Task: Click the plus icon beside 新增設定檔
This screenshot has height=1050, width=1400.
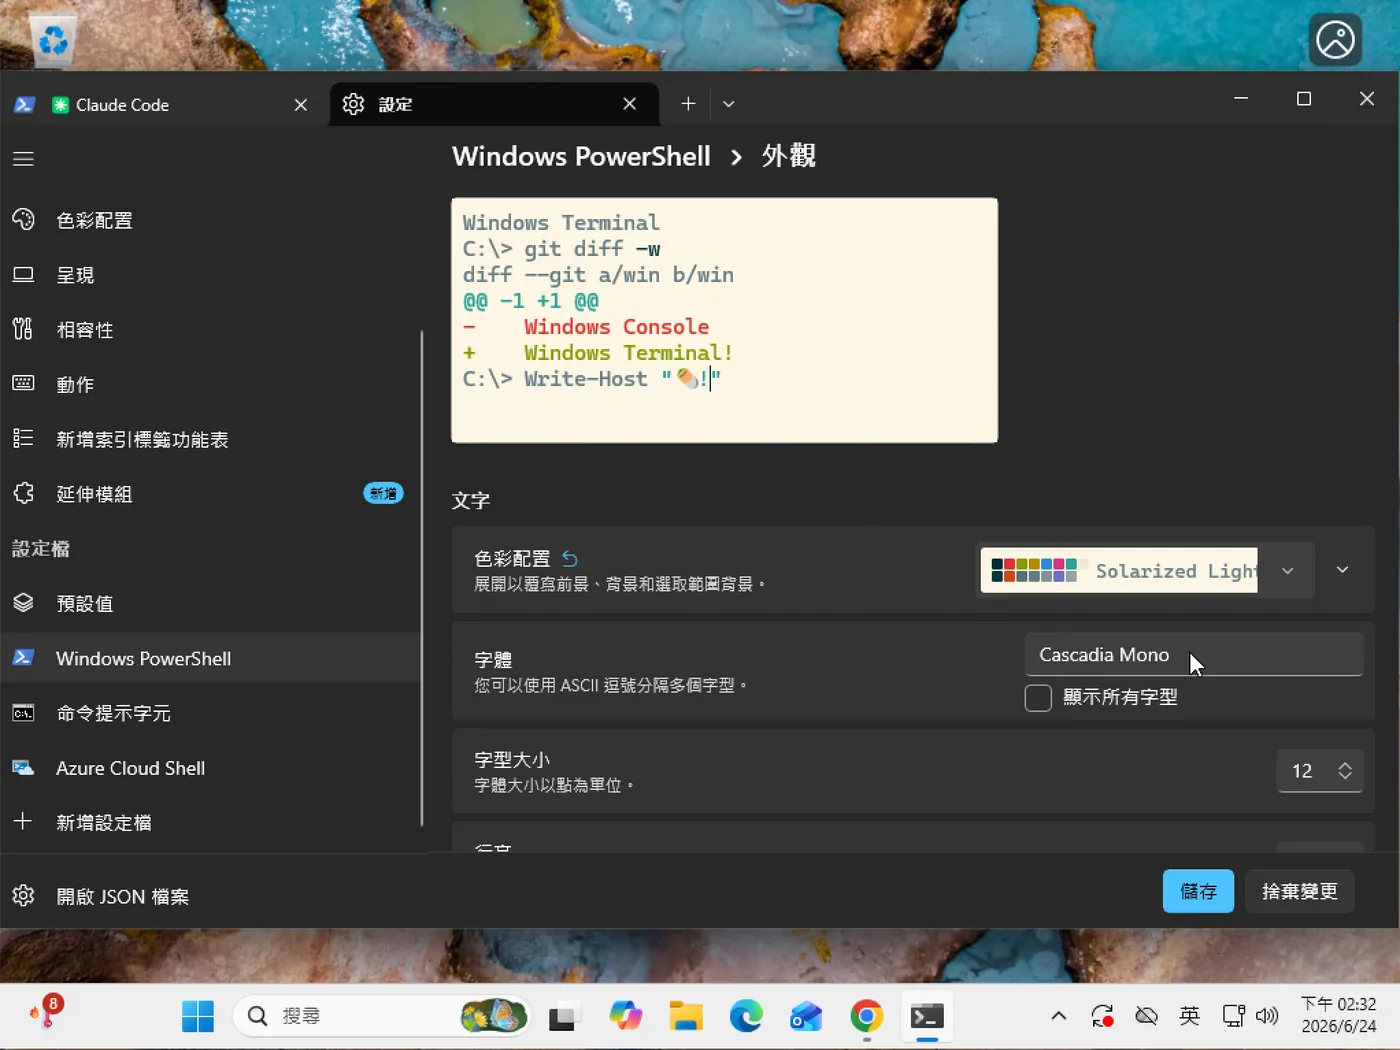Action: tap(23, 822)
